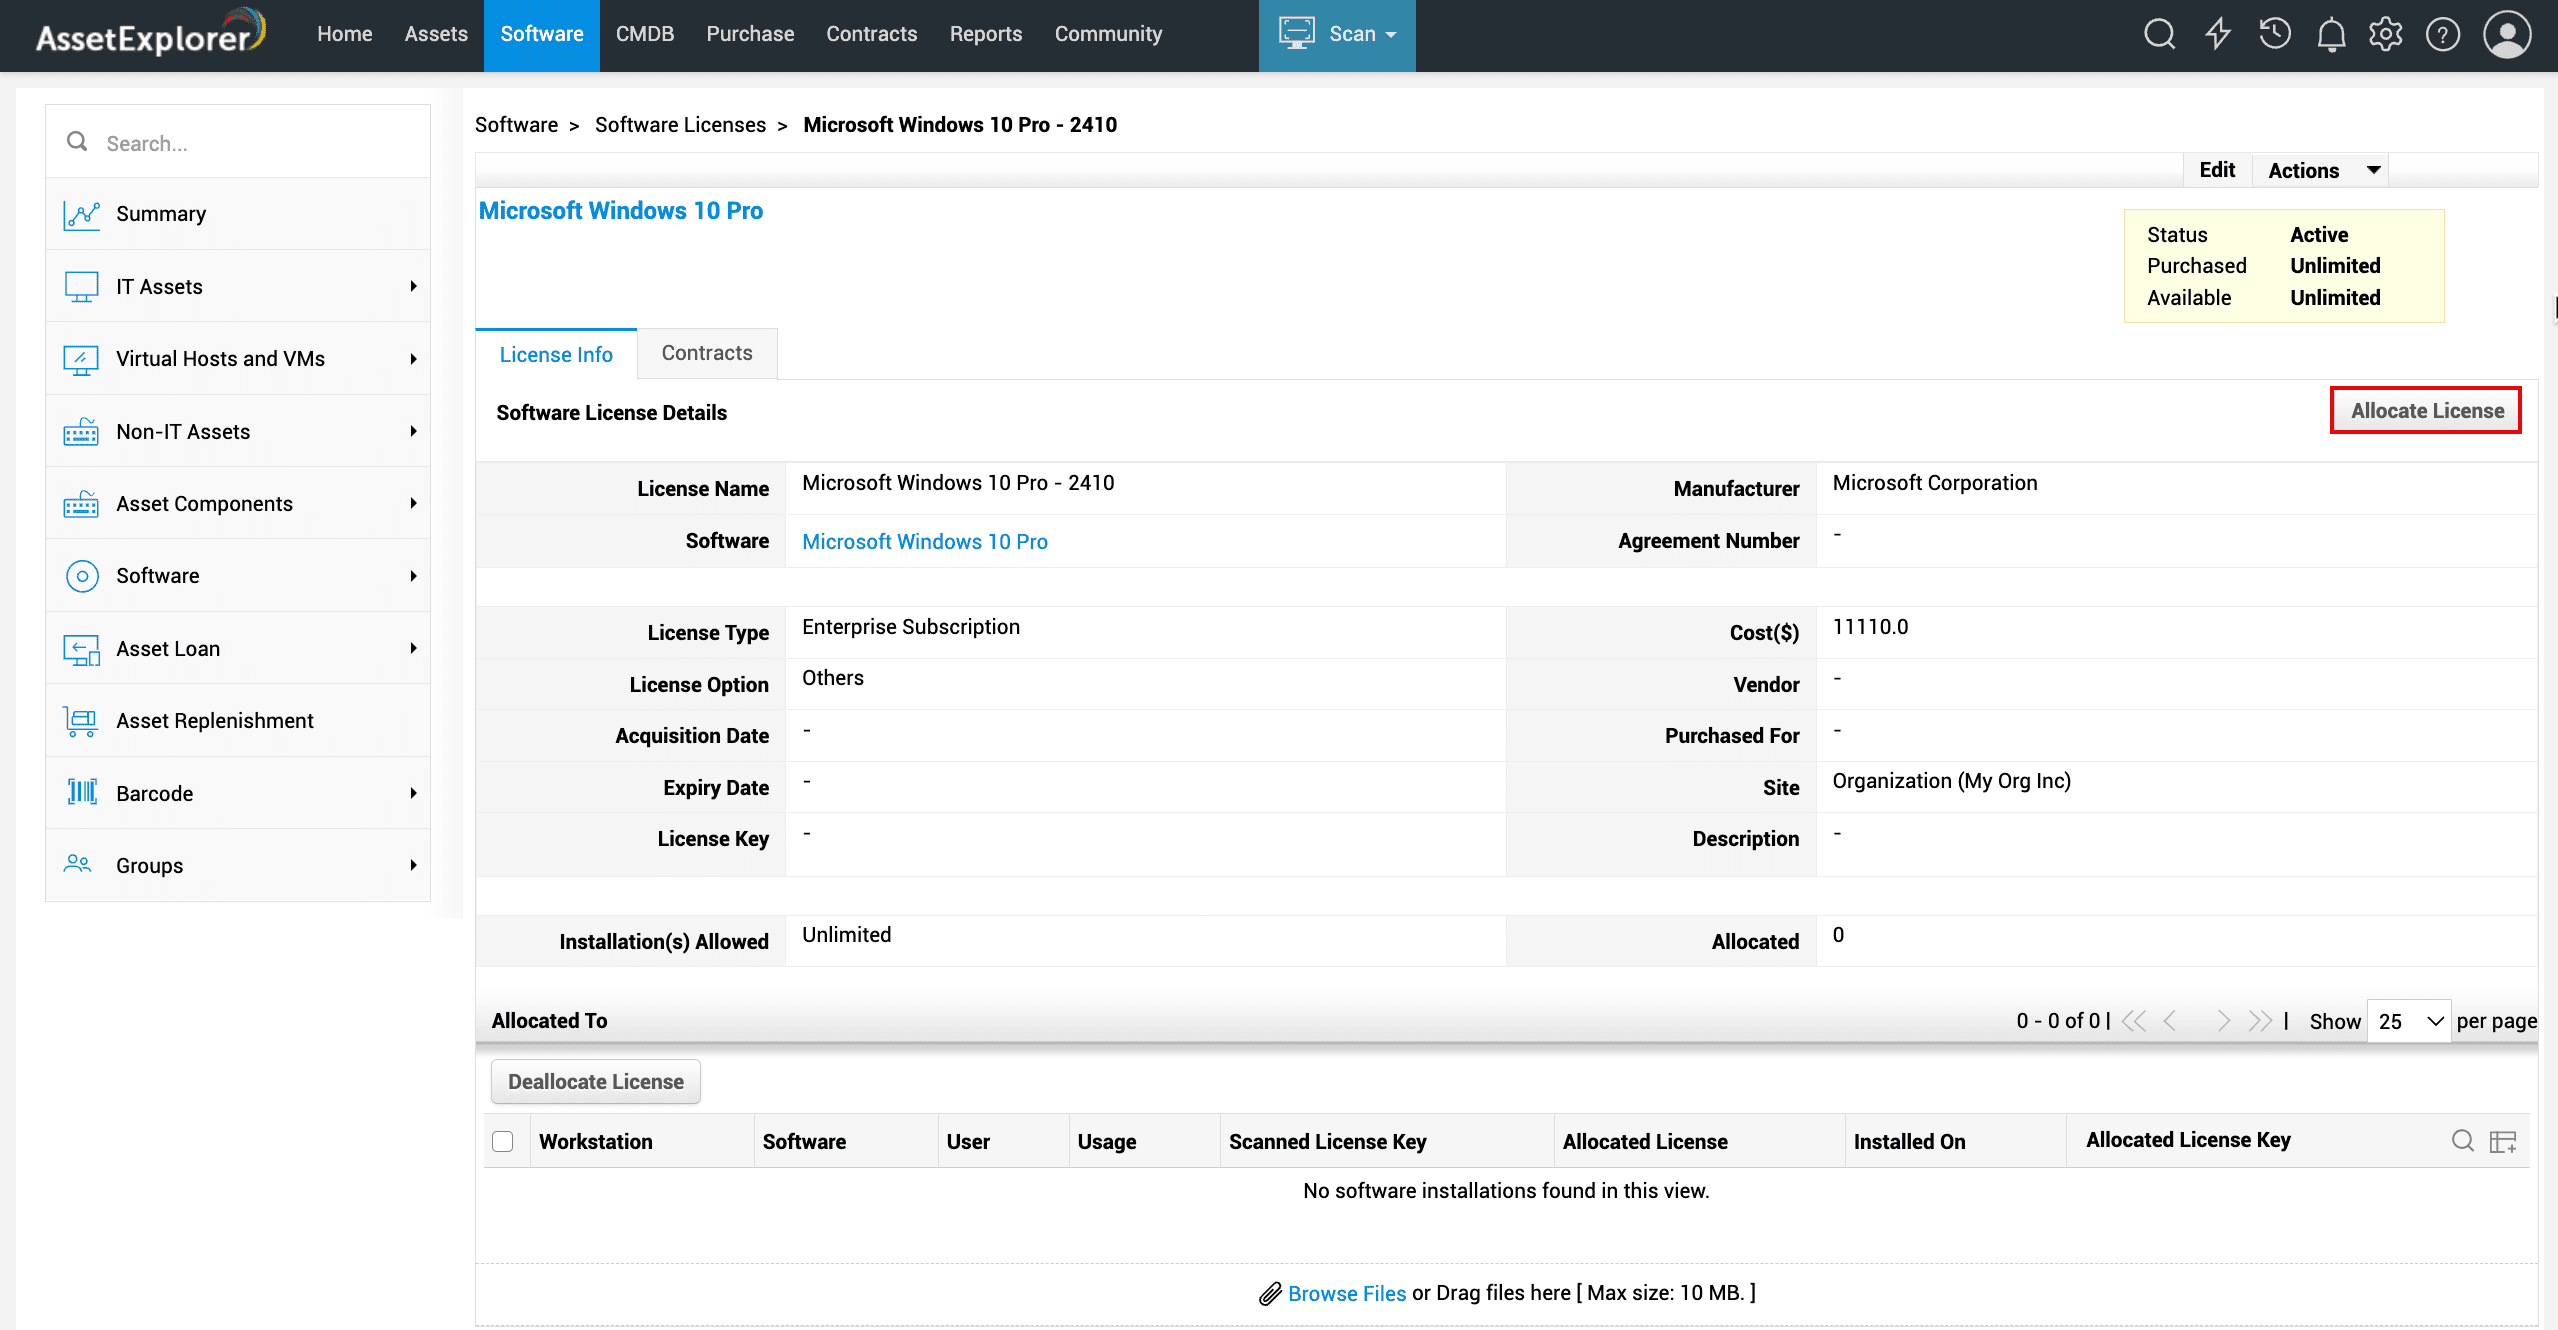This screenshot has height=1330, width=2558.
Task: Open recent history clock icon
Action: coord(2274,35)
